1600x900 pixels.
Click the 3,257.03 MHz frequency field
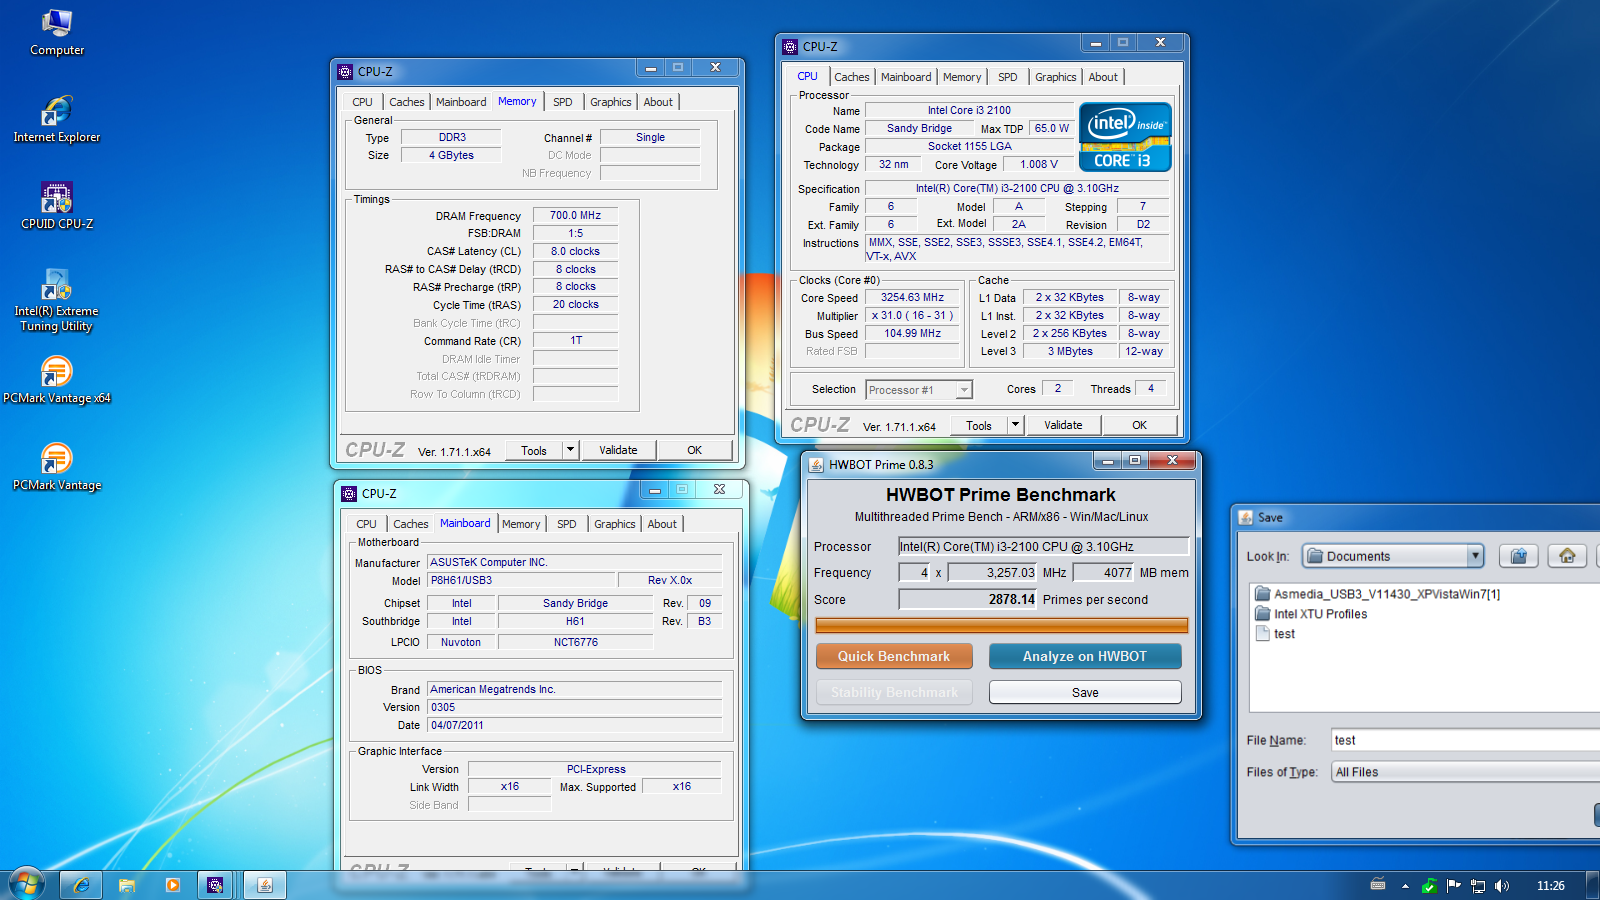tap(993, 572)
